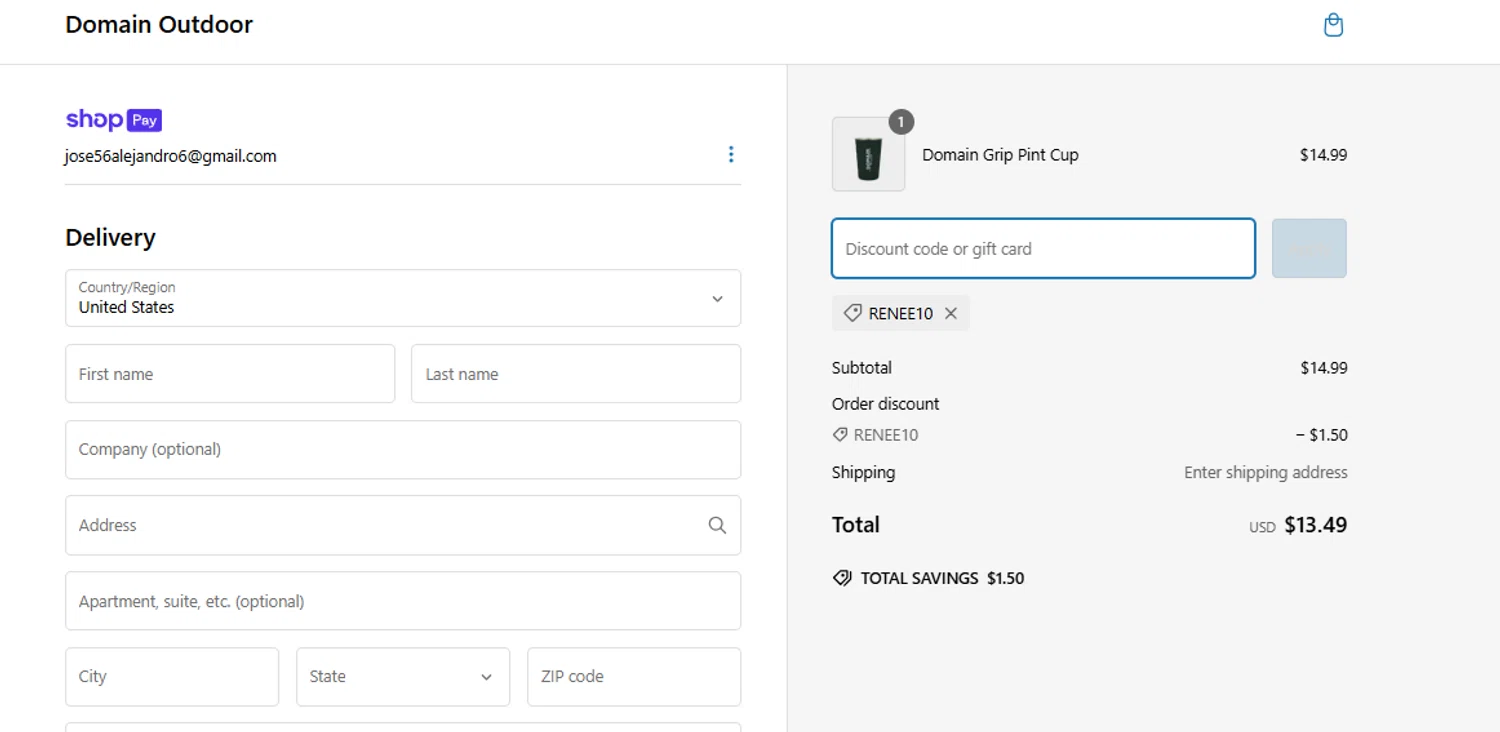Remove the RENEE10 discount code
This screenshot has width=1500, height=732.
pos(951,313)
